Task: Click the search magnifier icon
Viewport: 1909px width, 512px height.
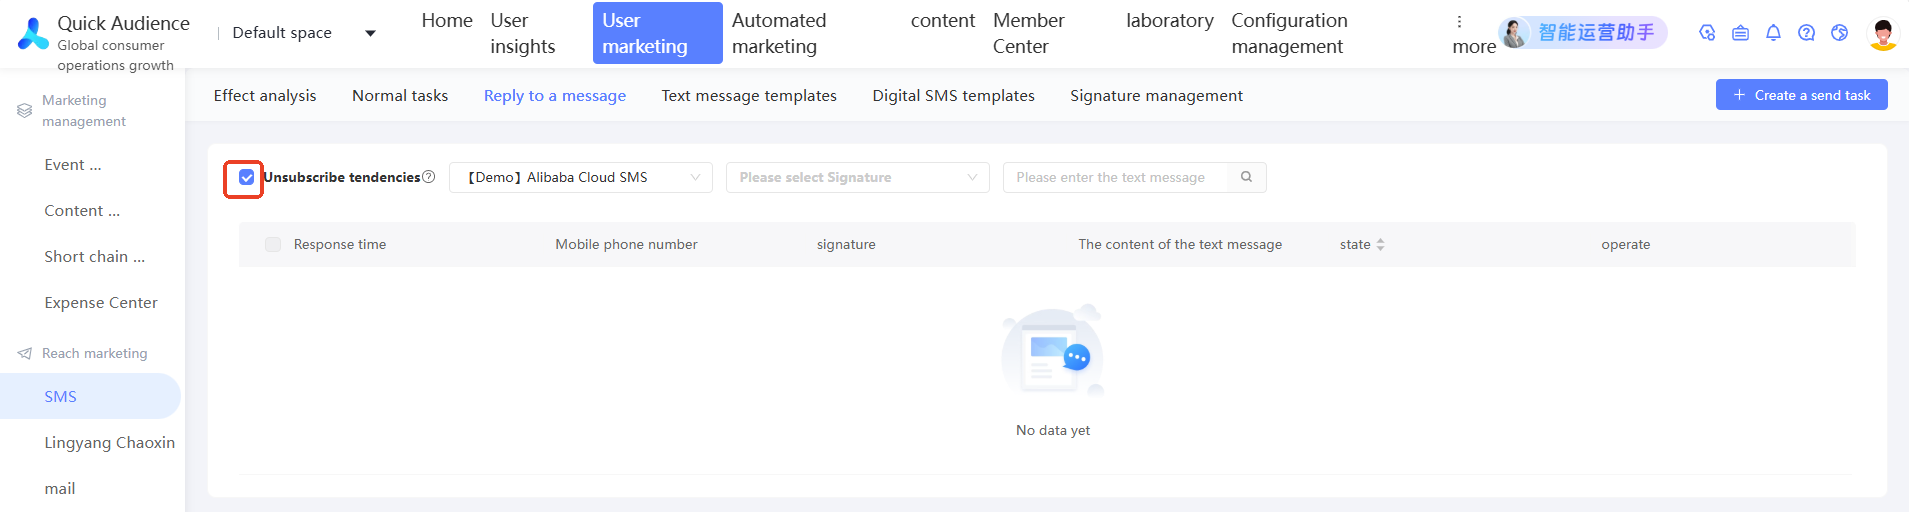Action: point(1246,177)
